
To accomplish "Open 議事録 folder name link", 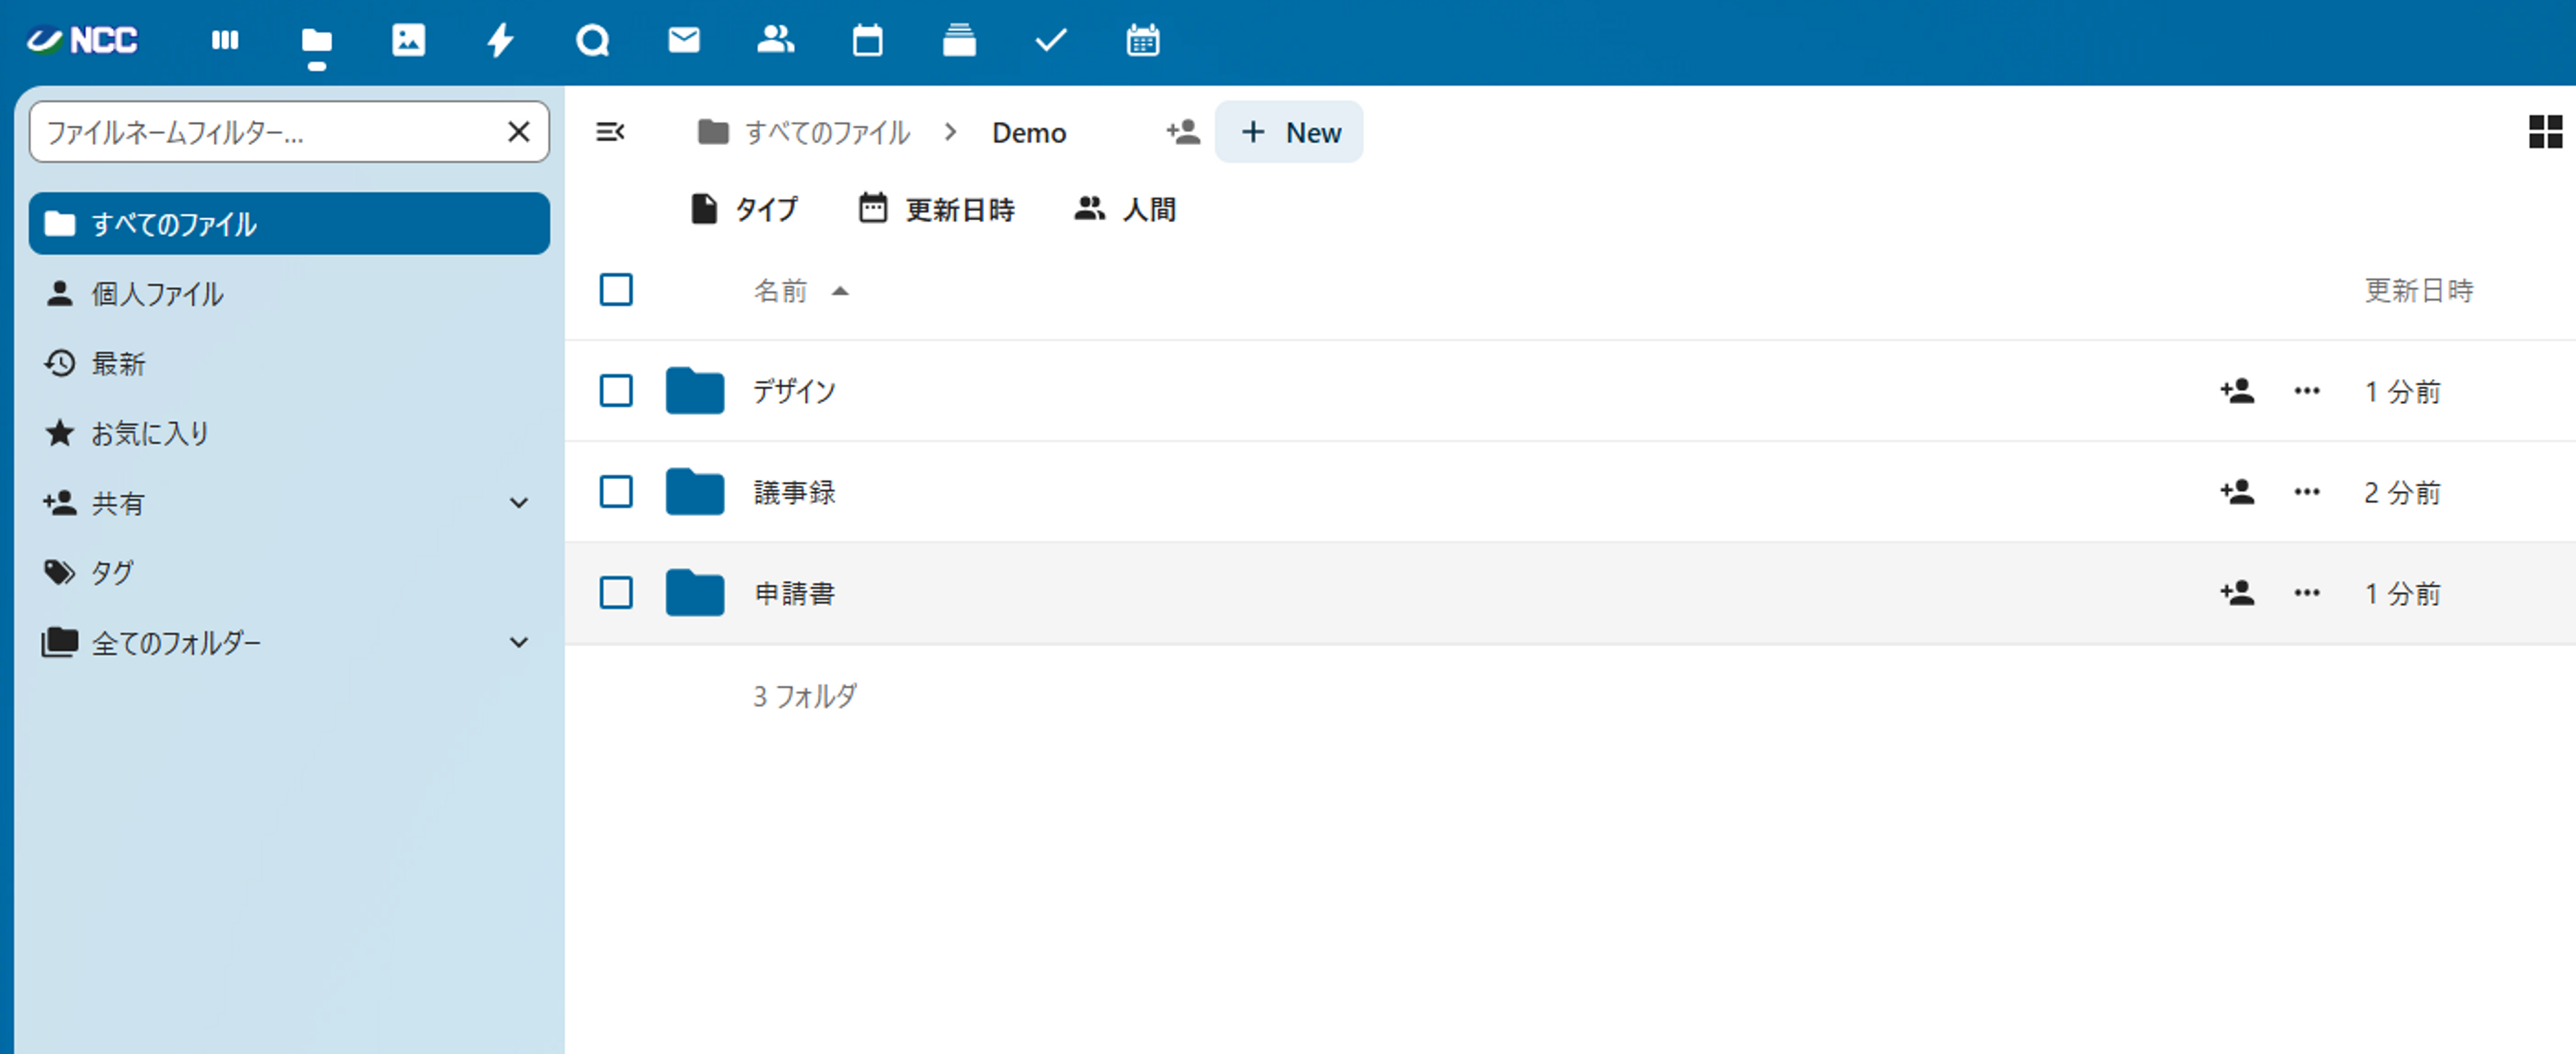I will click(794, 492).
